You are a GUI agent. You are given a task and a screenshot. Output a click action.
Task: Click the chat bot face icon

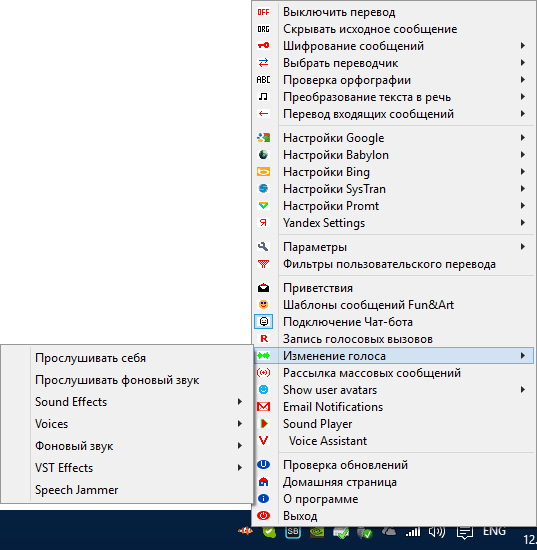[263, 321]
